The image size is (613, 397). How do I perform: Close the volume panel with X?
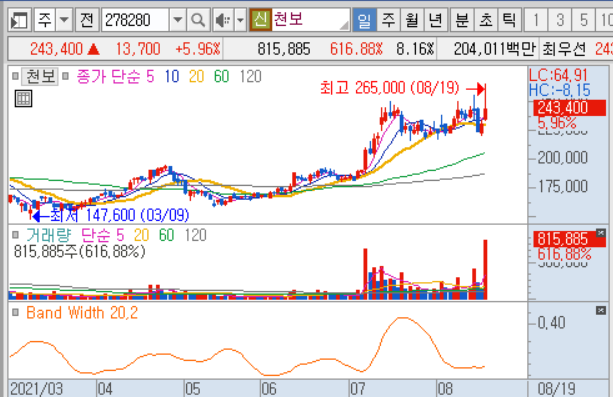[600, 233]
